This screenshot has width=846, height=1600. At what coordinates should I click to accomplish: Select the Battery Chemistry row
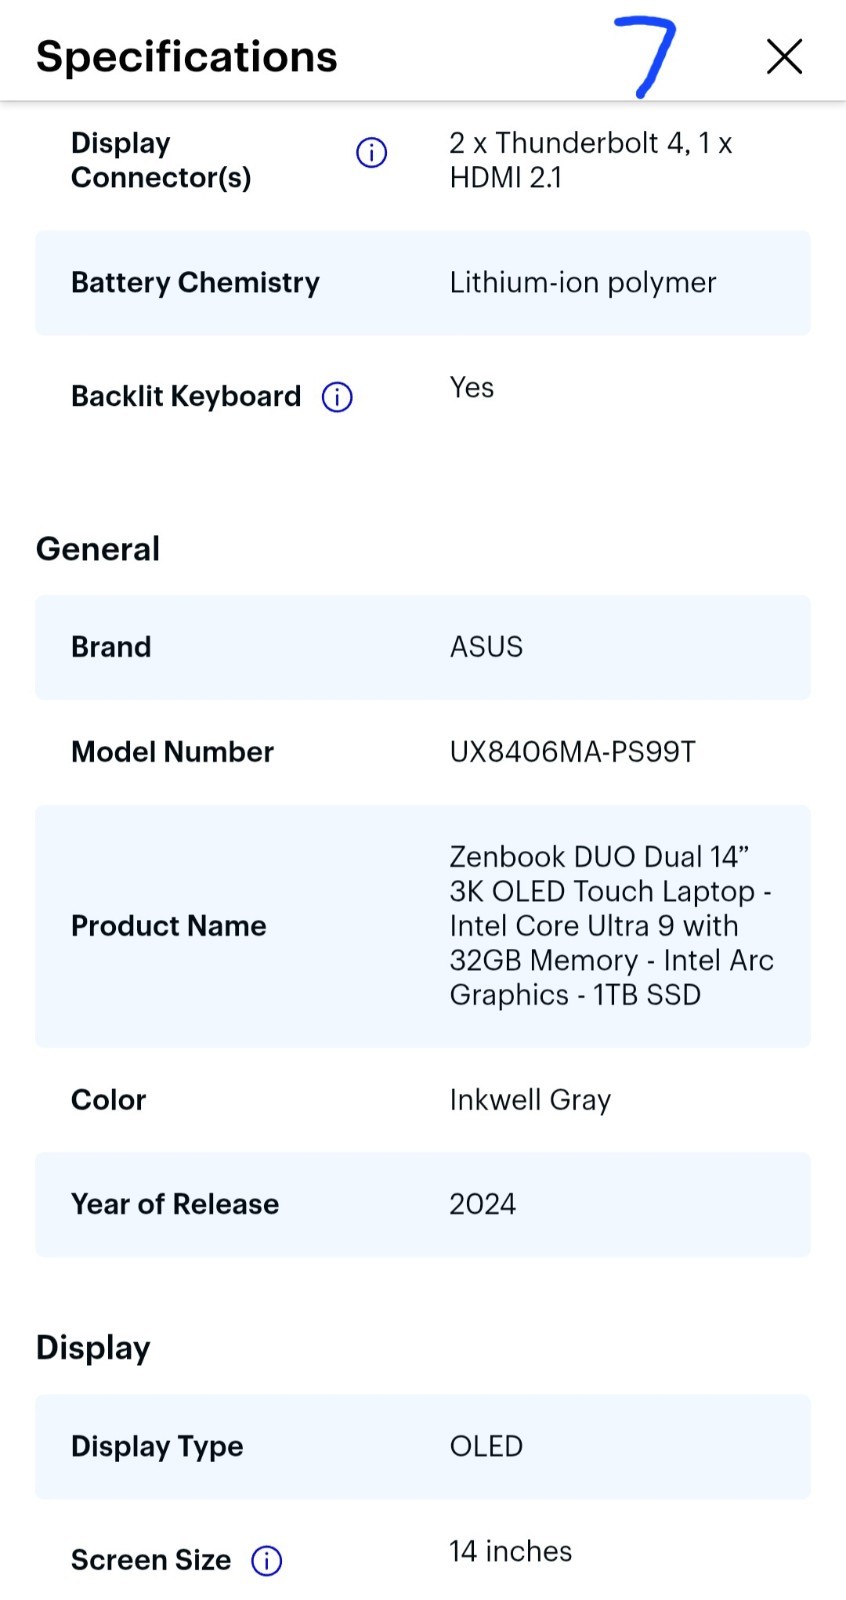click(x=423, y=283)
